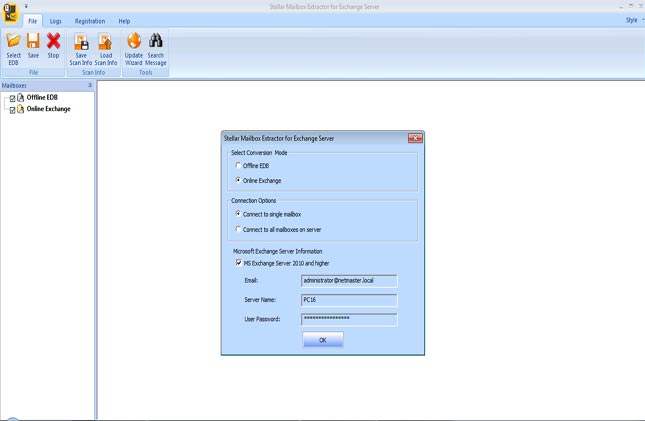Click the Online Exchange file icon in tree
The height and width of the screenshot is (421, 645).
21,109
